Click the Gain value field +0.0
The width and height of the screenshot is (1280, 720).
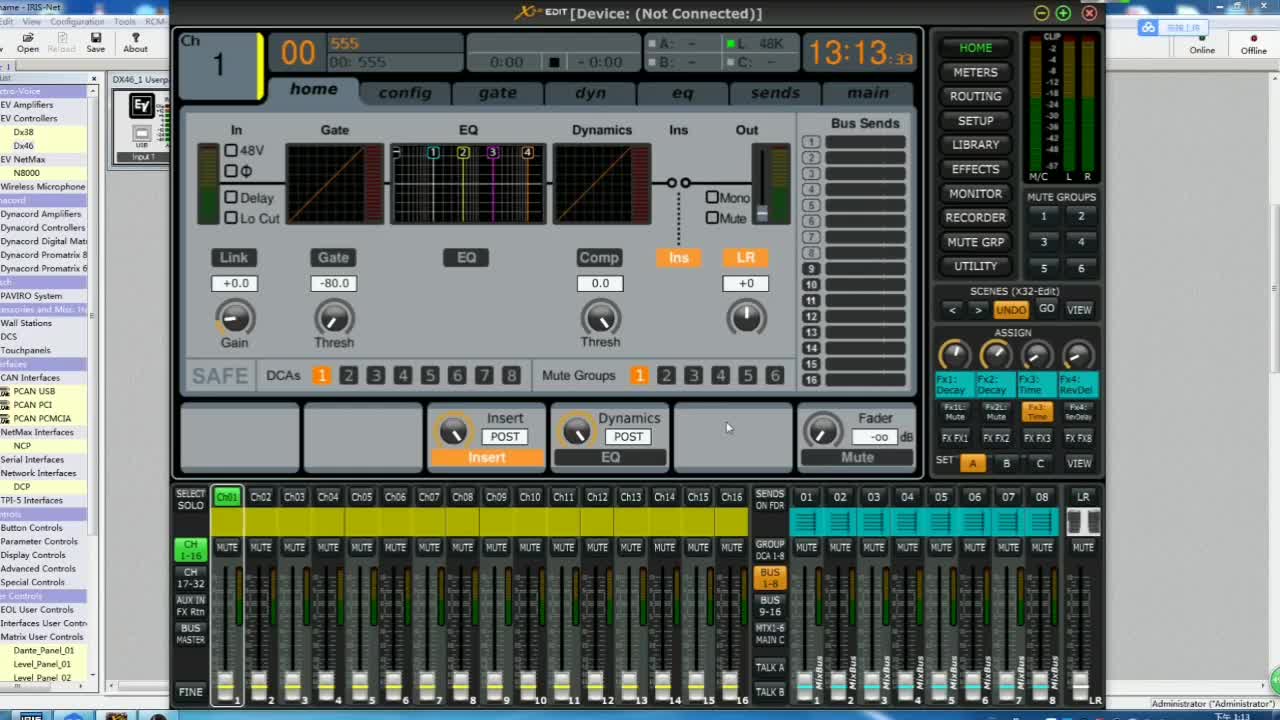coord(235,283)
